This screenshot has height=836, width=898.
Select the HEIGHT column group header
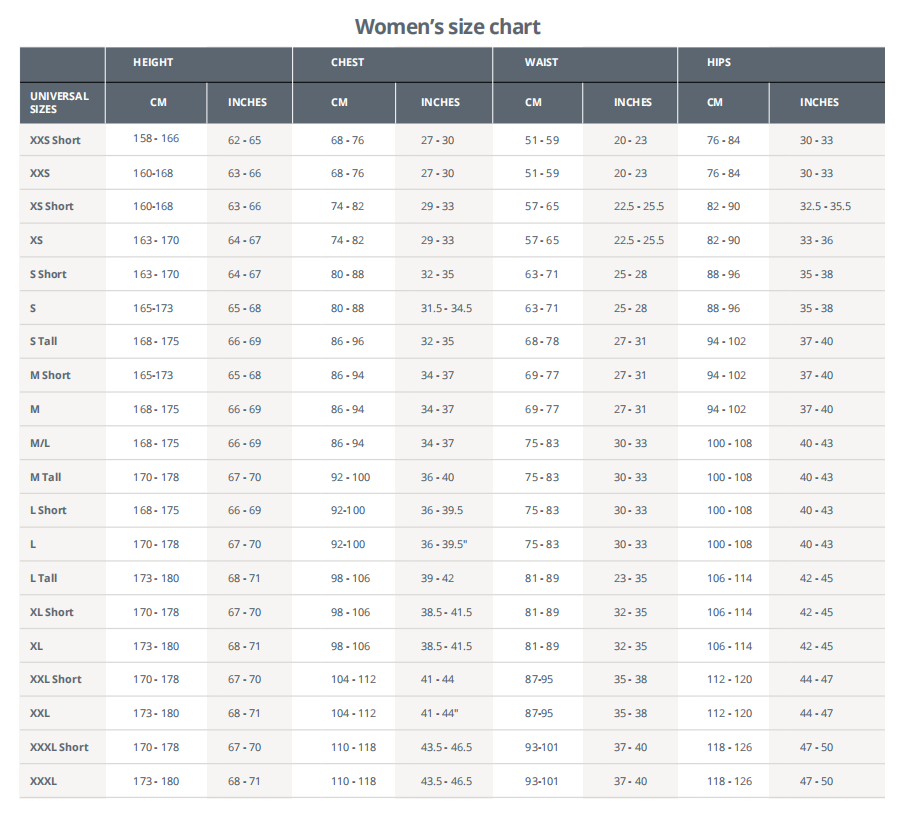[x=153, y=62]
